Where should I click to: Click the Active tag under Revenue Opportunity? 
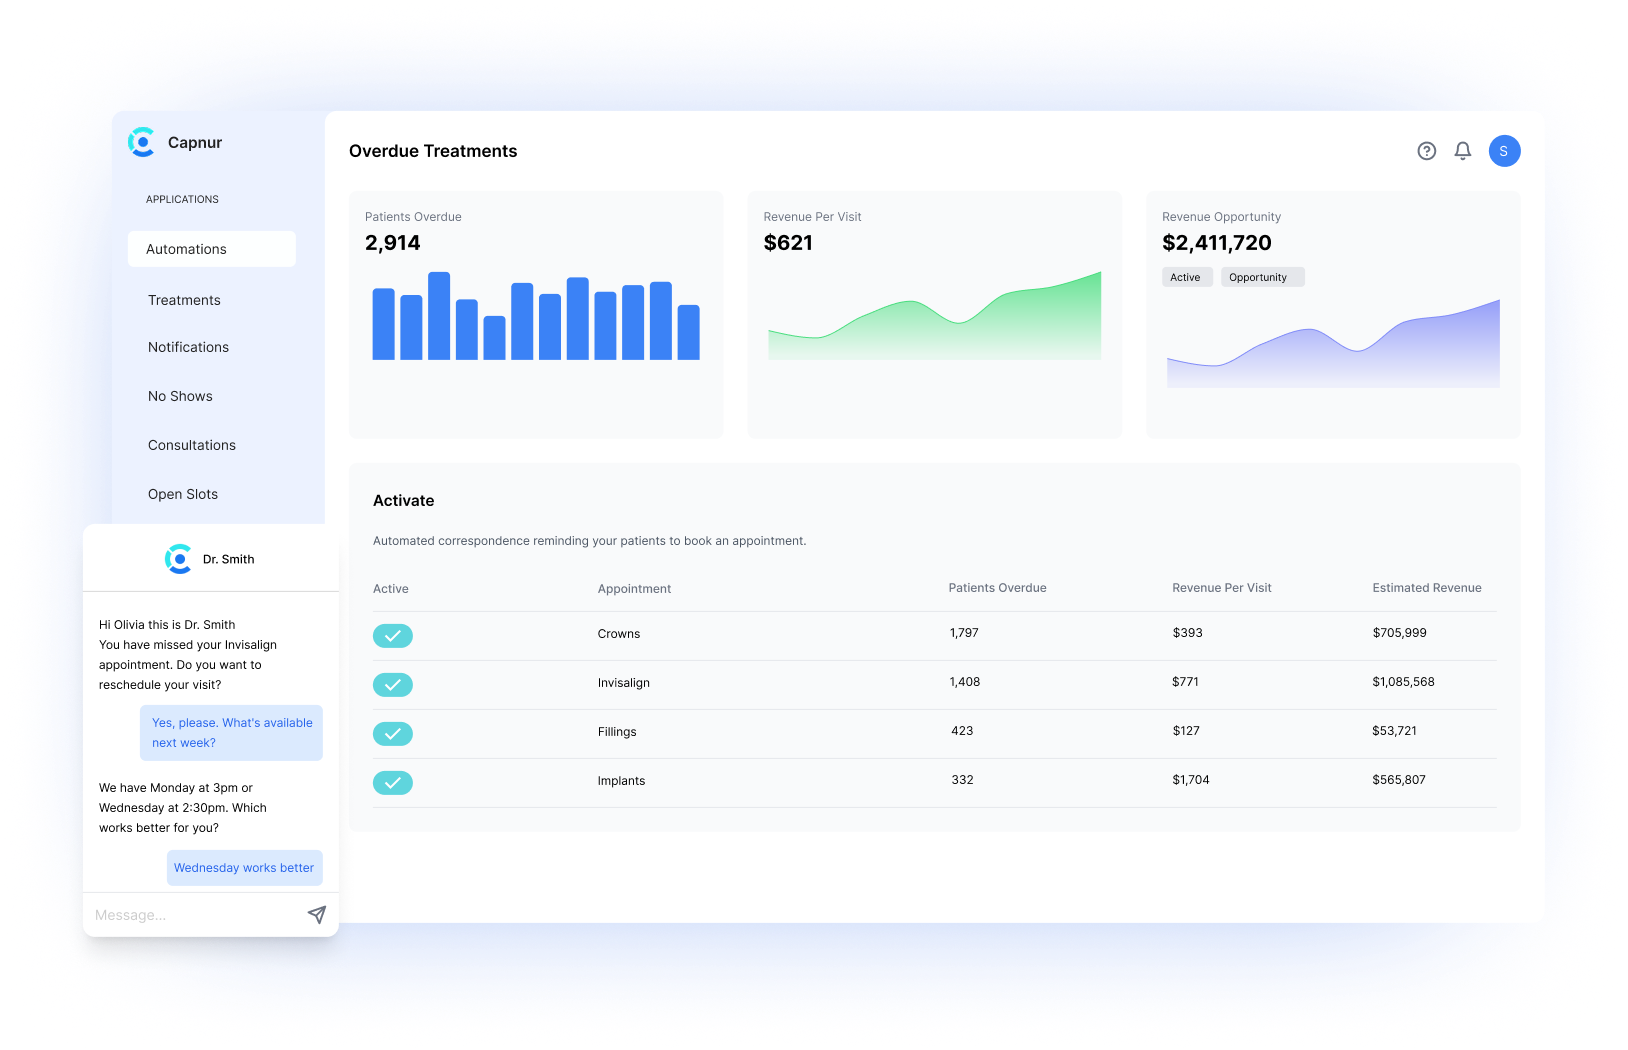click(1186, 277)
